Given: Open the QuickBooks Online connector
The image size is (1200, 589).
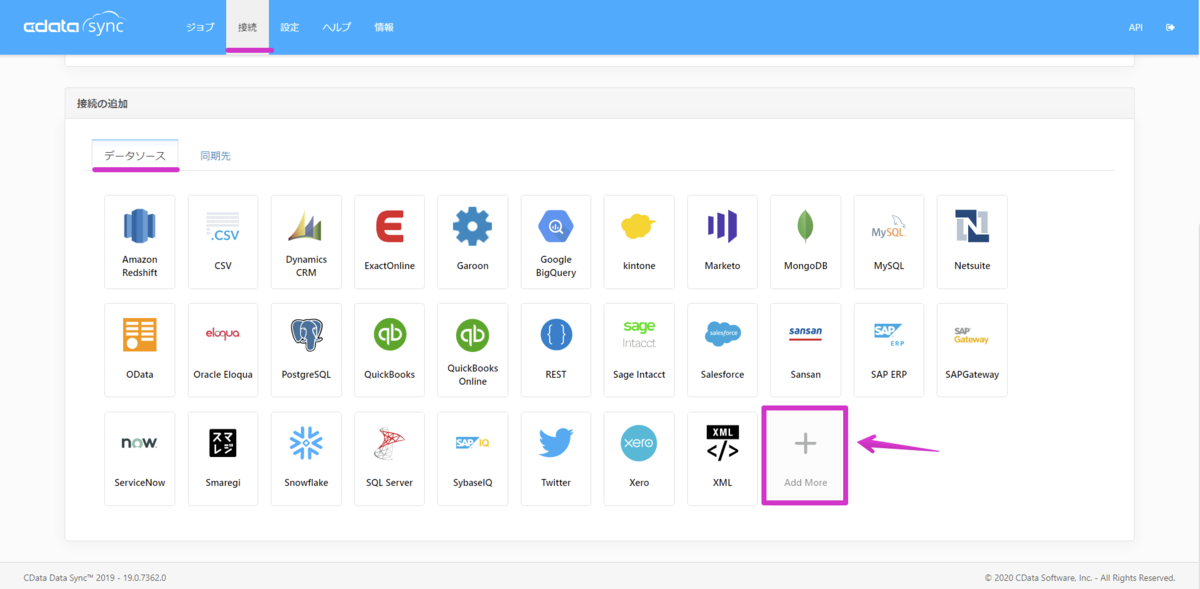Looking at the screenshot, I should pos(473,350).
